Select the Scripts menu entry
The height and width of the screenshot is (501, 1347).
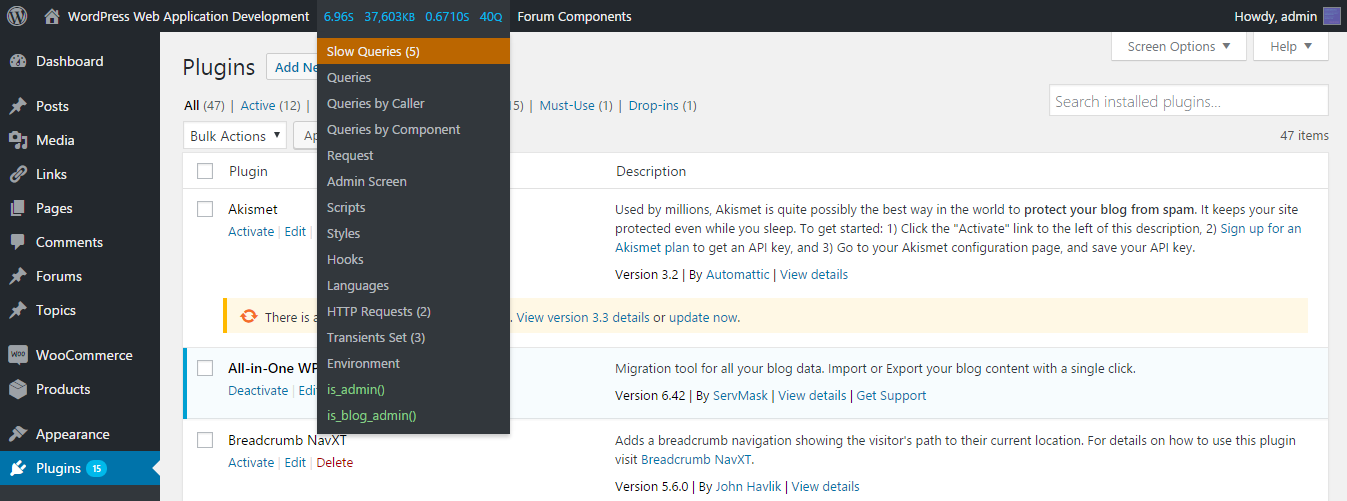[414, 207]
